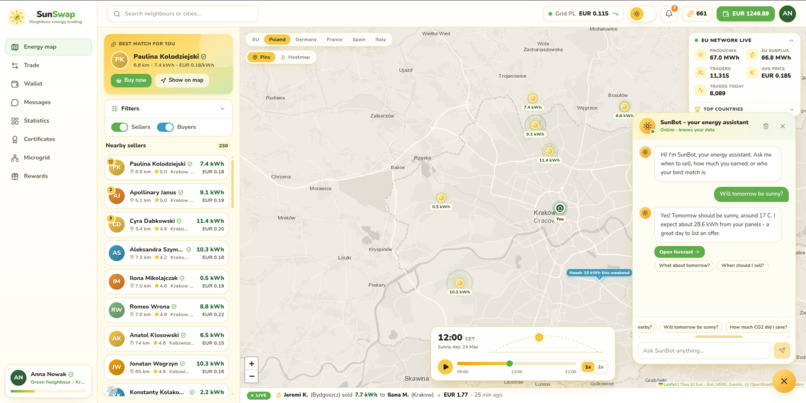The width and height of the screenshot is (806, 403).
Task: Click the Rewards gift icon
Action: (x=14, y=176)
